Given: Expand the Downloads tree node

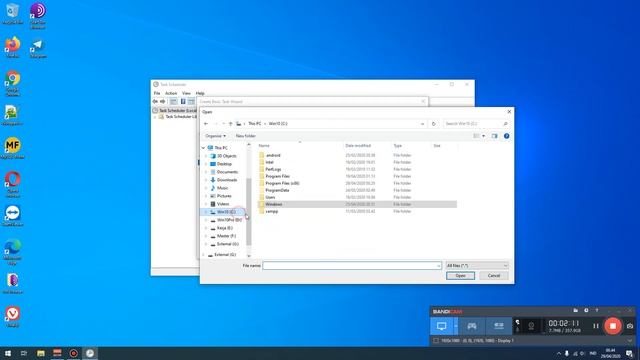Looking at the screenshot, I should [206, 180].
